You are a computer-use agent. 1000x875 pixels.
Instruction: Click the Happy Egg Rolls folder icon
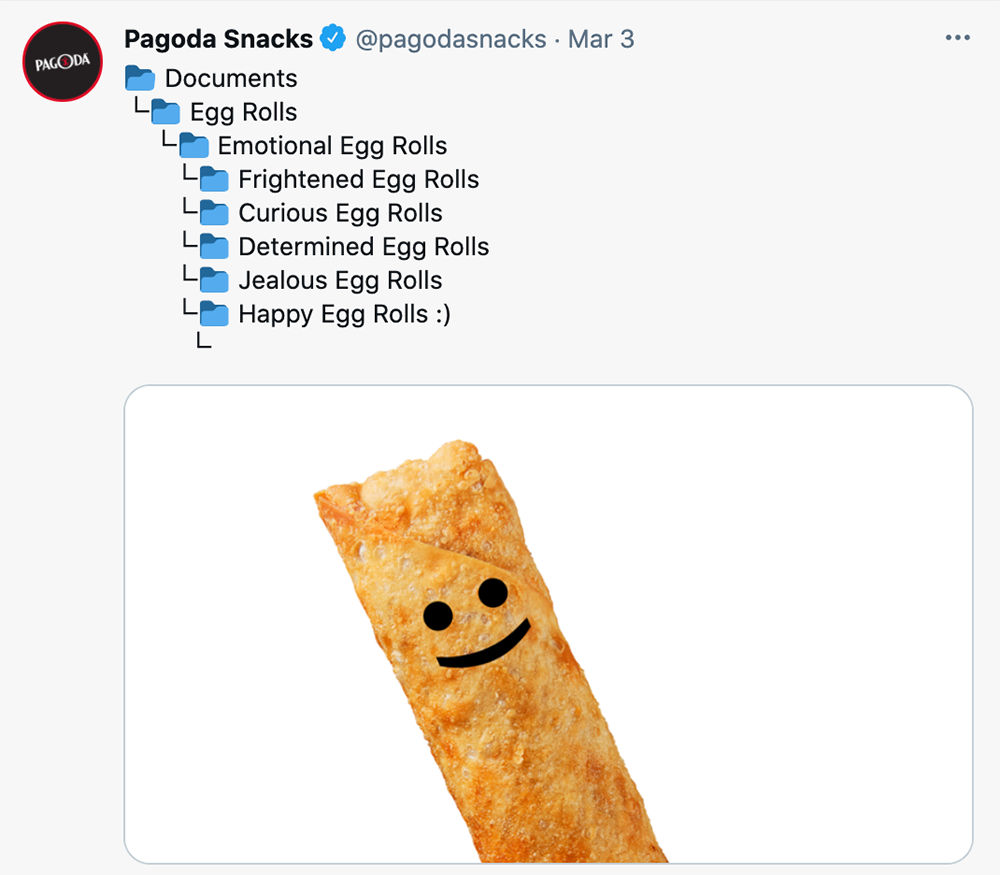[214, 315]
